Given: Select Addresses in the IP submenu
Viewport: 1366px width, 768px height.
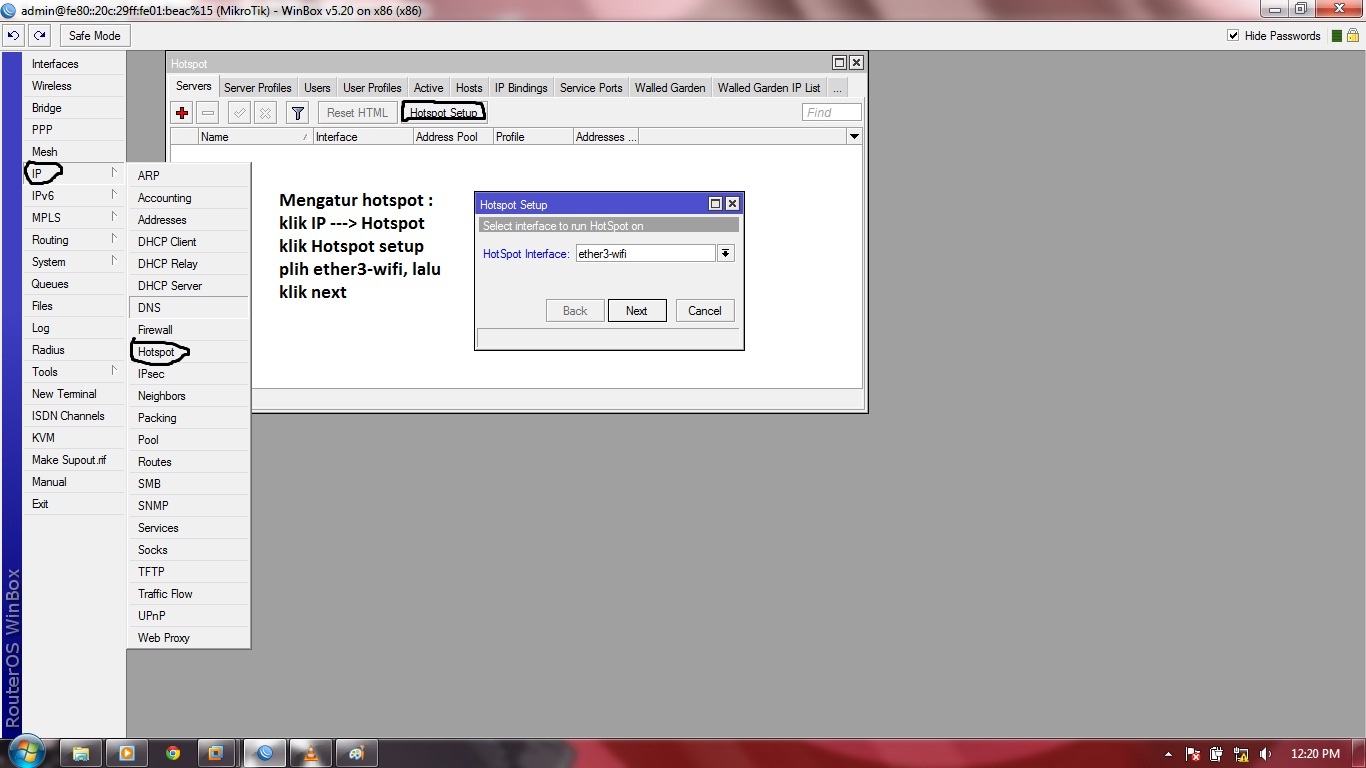Looking at the screenshot, I should point(189,220).
